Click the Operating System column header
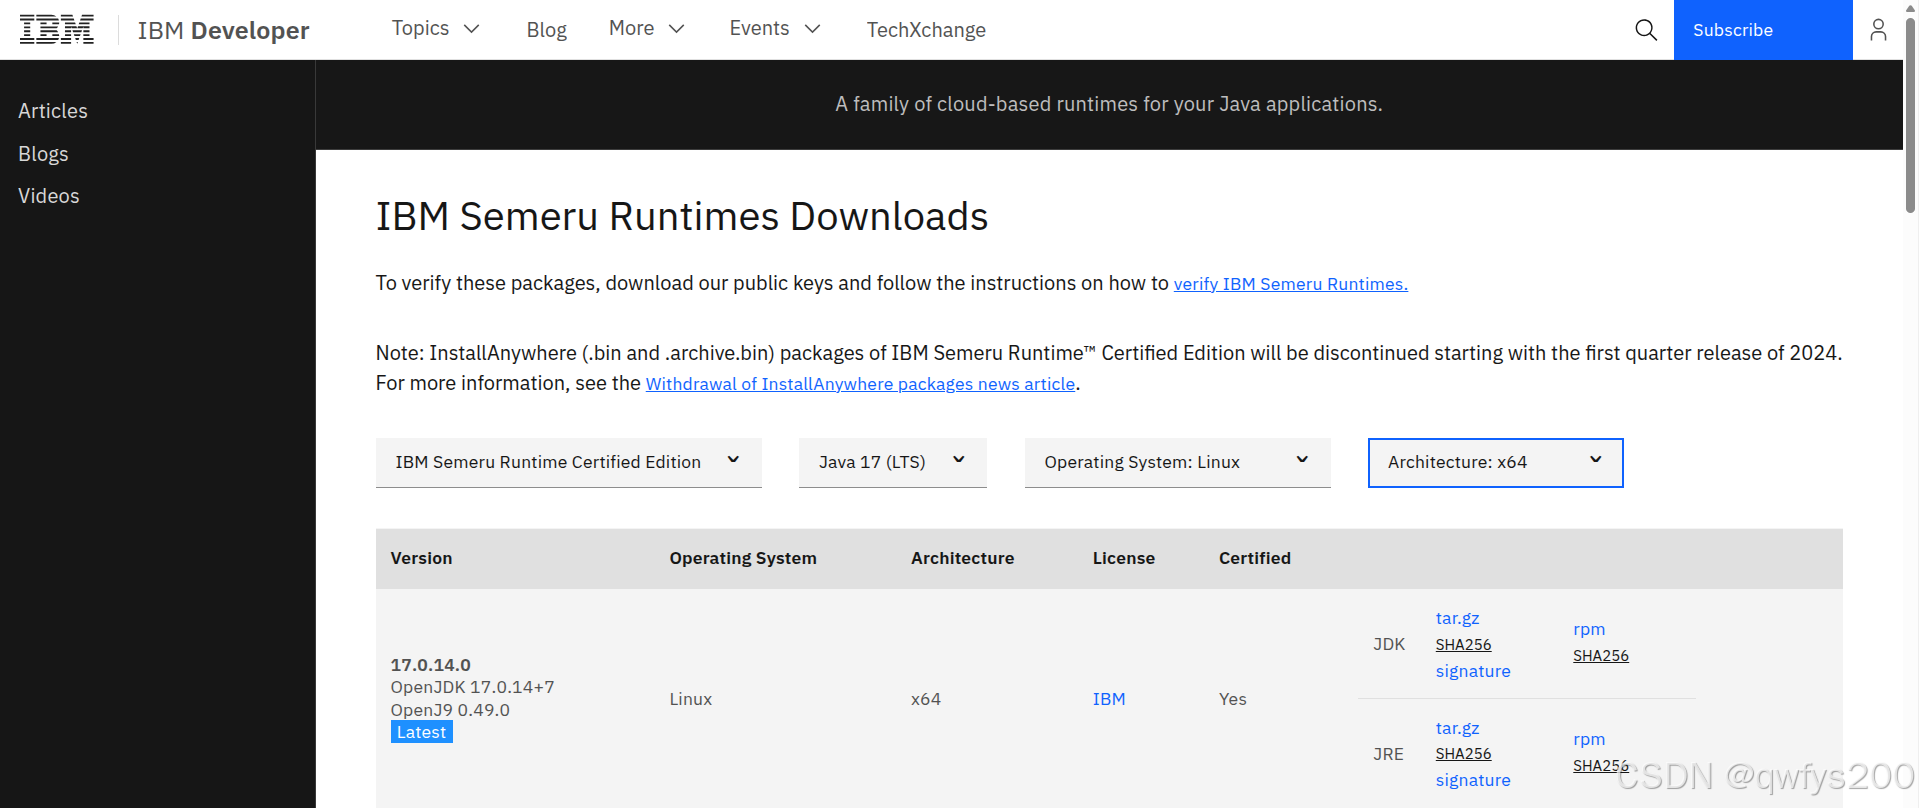 [x=743, y=558]
